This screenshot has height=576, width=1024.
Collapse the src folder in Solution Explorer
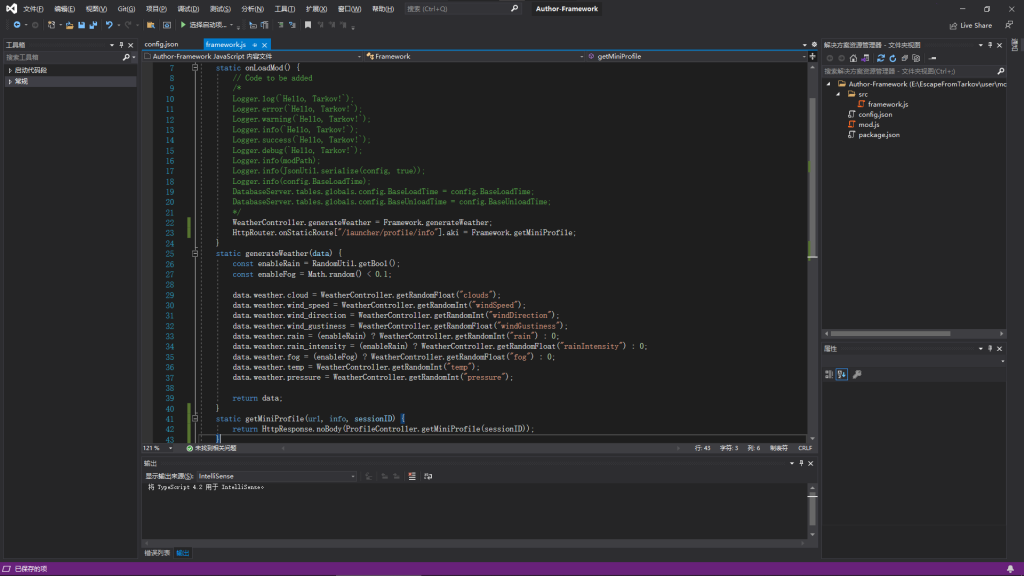coord(839,94)
